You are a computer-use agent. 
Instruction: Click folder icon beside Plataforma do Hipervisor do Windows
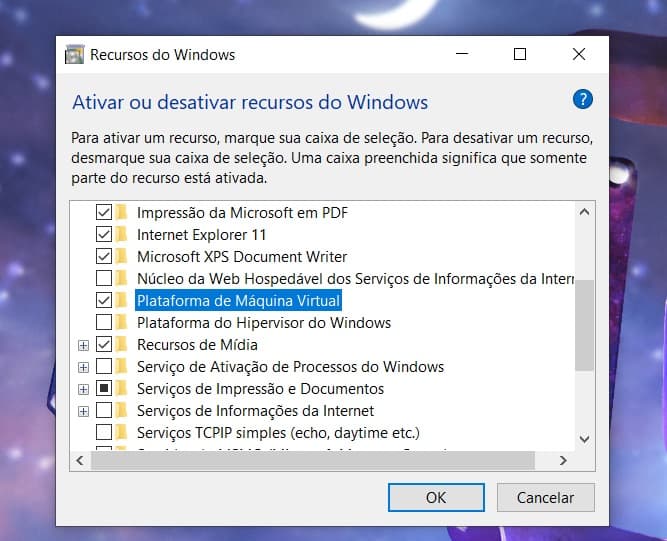tap(122, 322)
